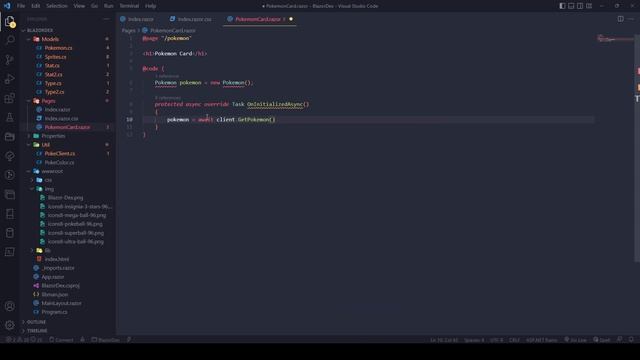640x360 pixels.
Task: Open the icons8 mega-ball png file
Action: click(77, 215)
